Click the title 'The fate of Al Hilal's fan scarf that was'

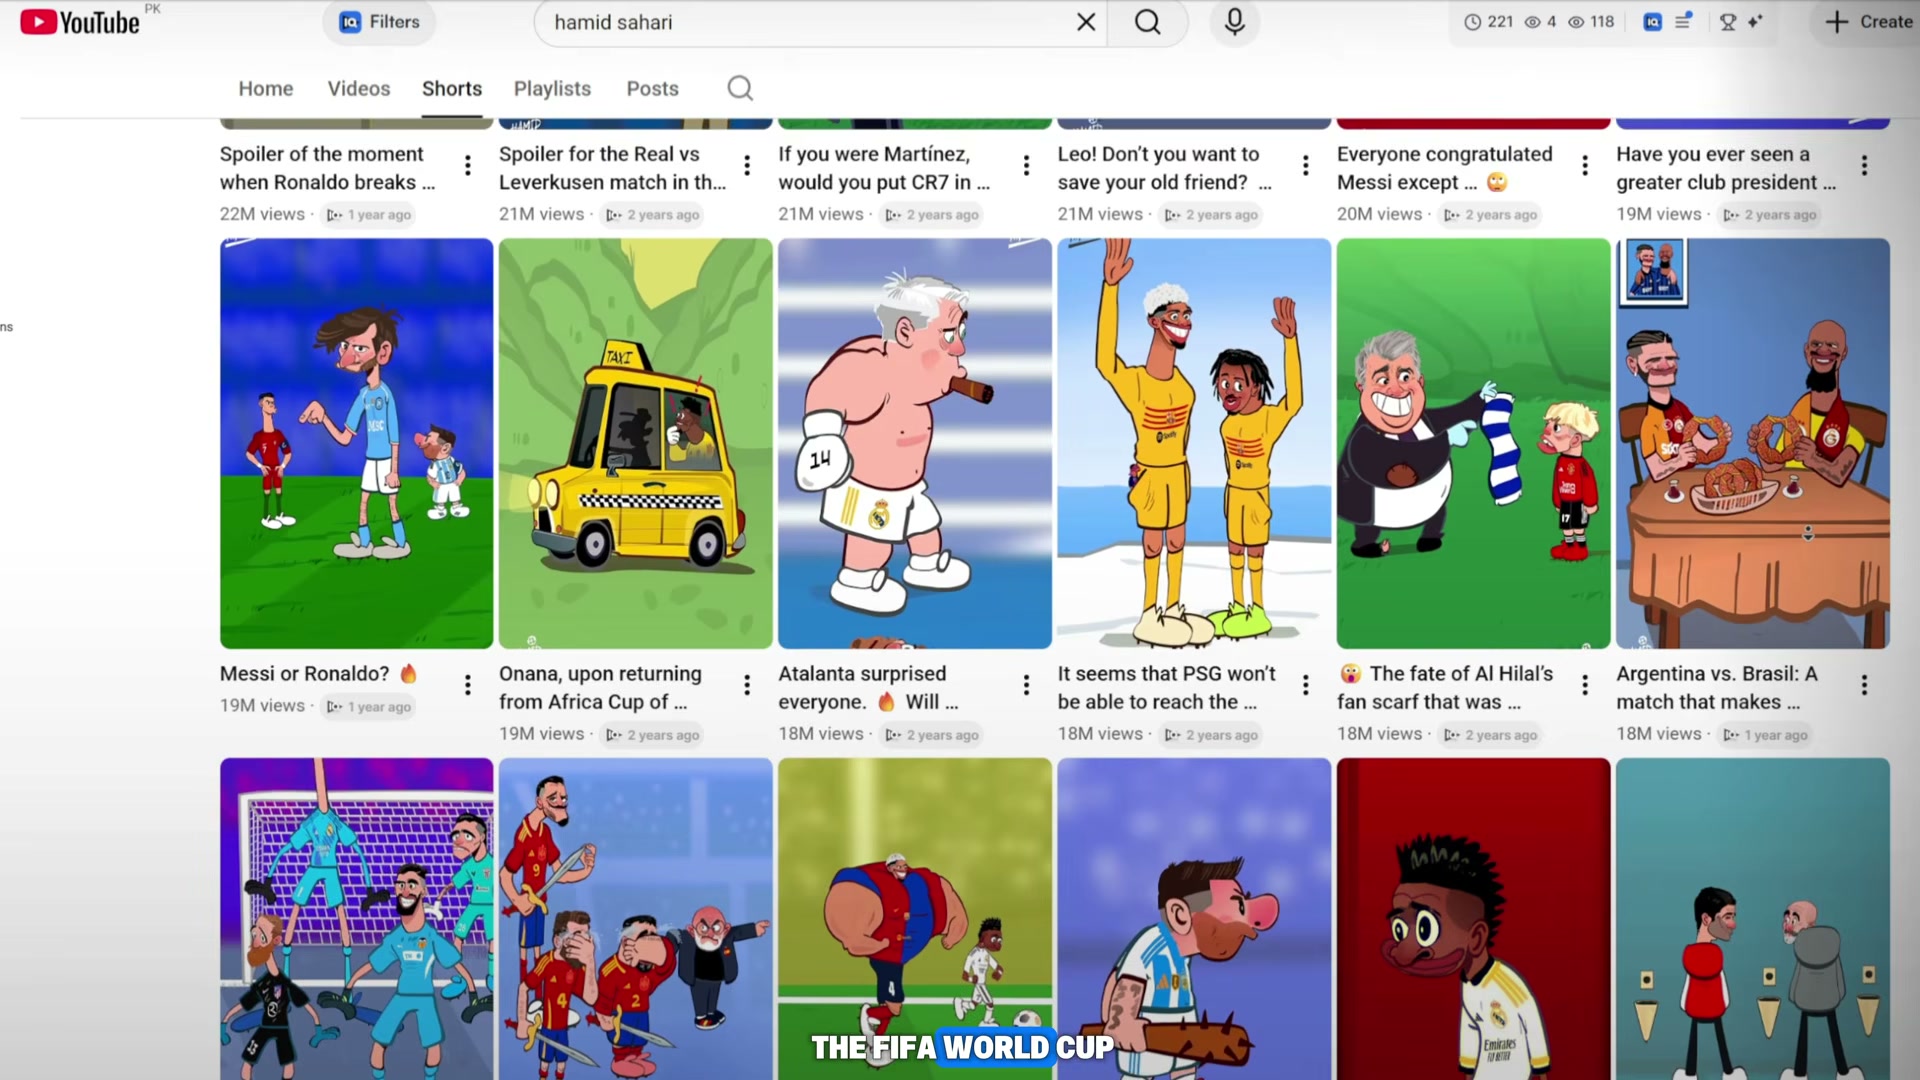click(1445, 688)
